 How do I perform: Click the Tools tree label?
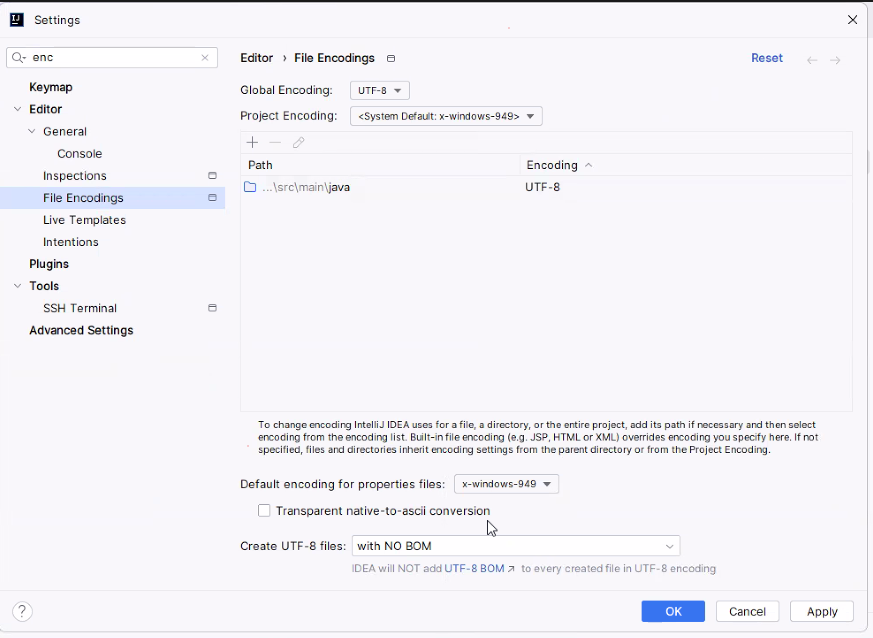coord(44,286)
